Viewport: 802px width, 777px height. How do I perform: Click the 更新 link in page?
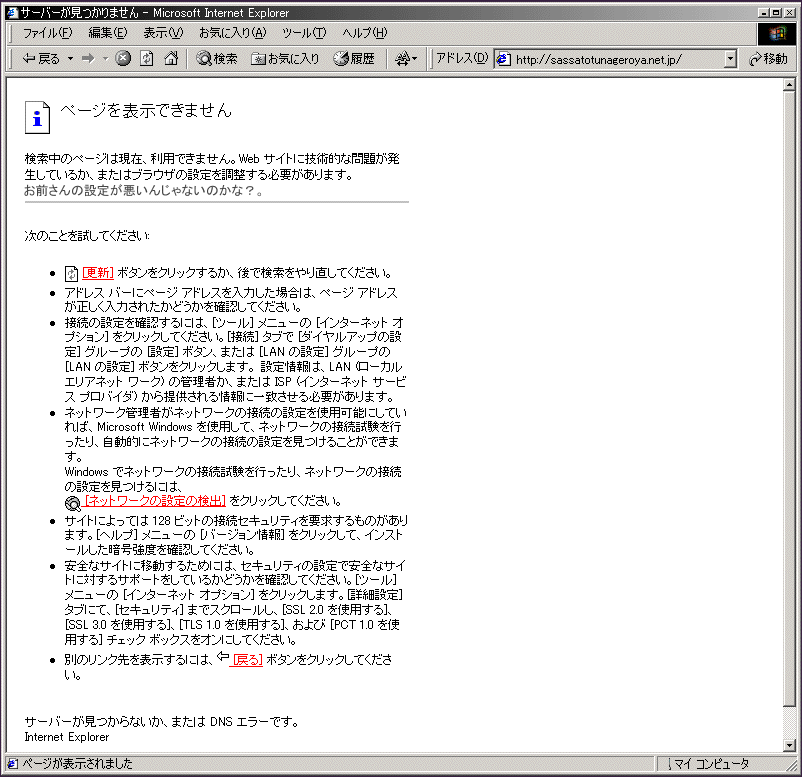pyautogui.click(x=98, y=273)
